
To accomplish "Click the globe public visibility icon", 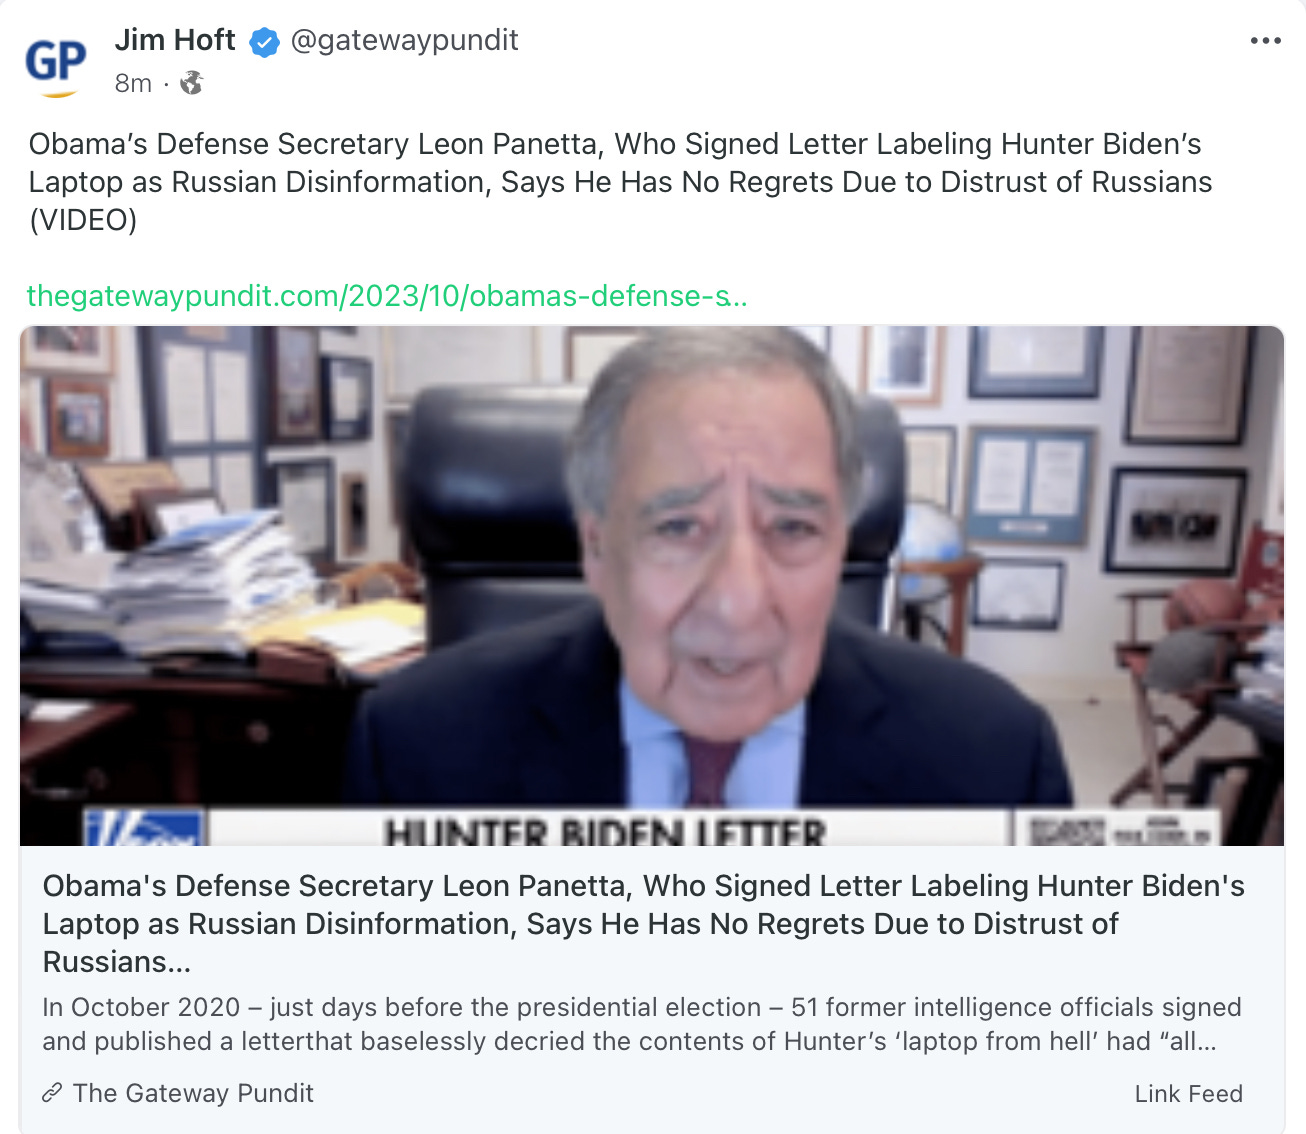I will point(191,83).
